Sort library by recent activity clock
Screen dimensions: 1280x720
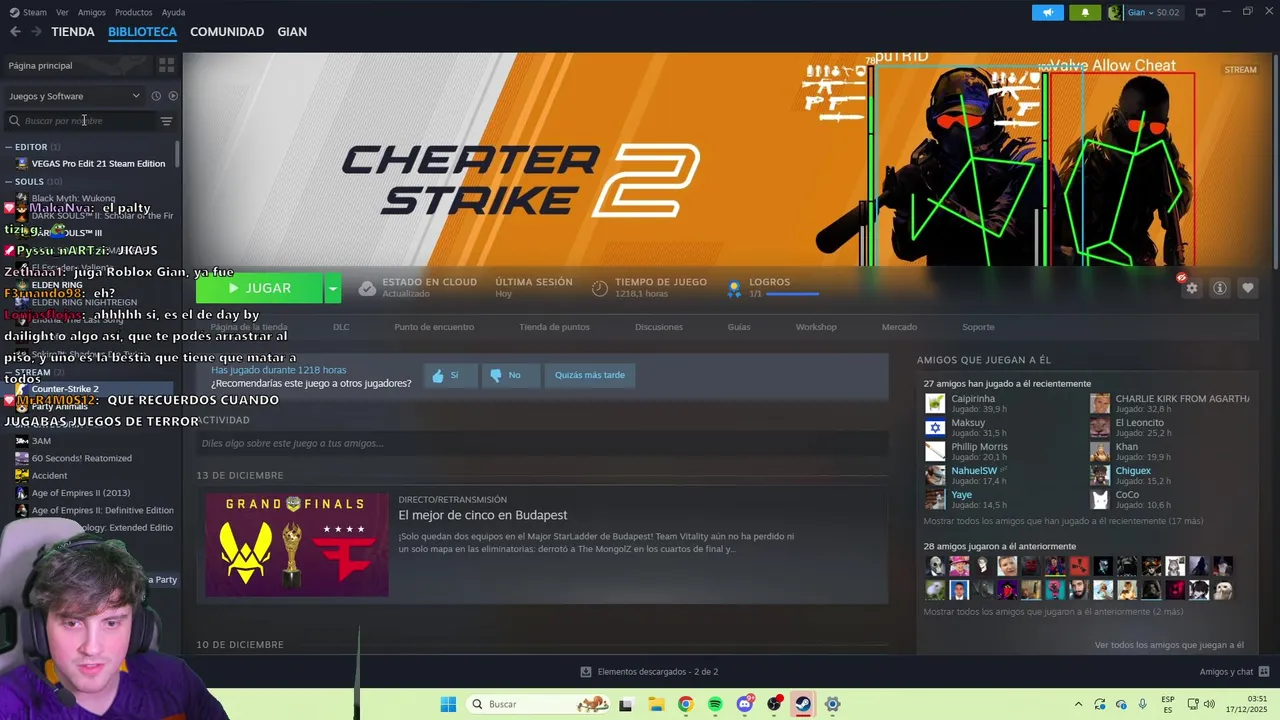pyautogui.click(x=156, y=96)
